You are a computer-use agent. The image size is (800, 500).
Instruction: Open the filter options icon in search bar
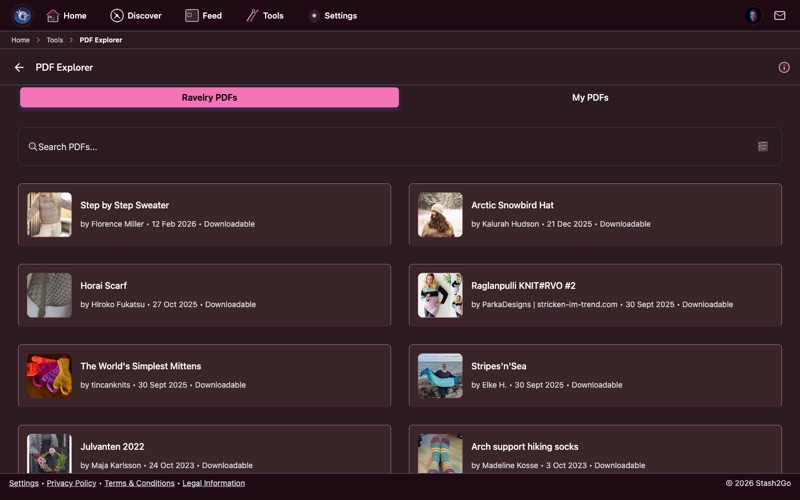[762, 147]
